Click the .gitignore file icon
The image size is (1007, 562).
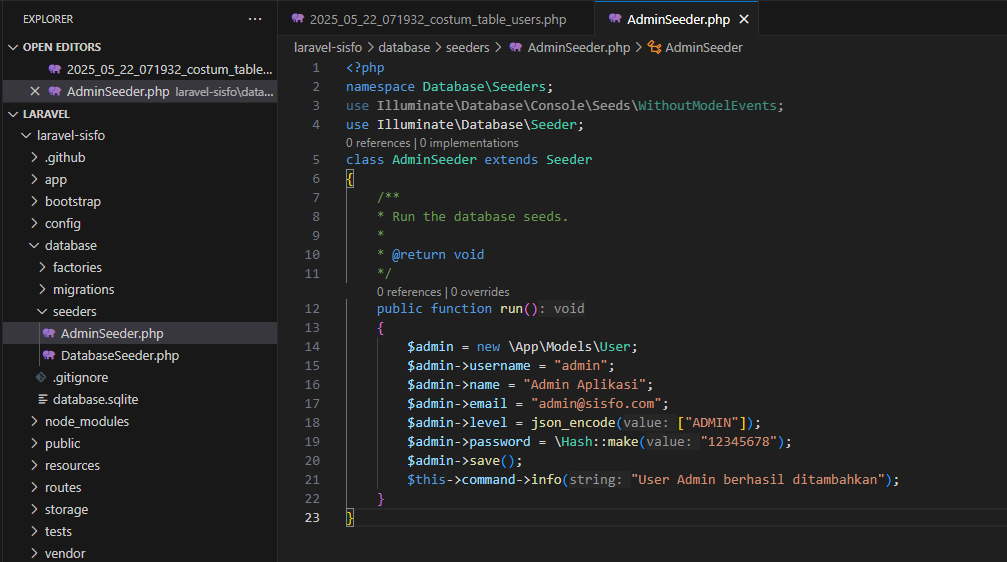click(x=42, y=378)
